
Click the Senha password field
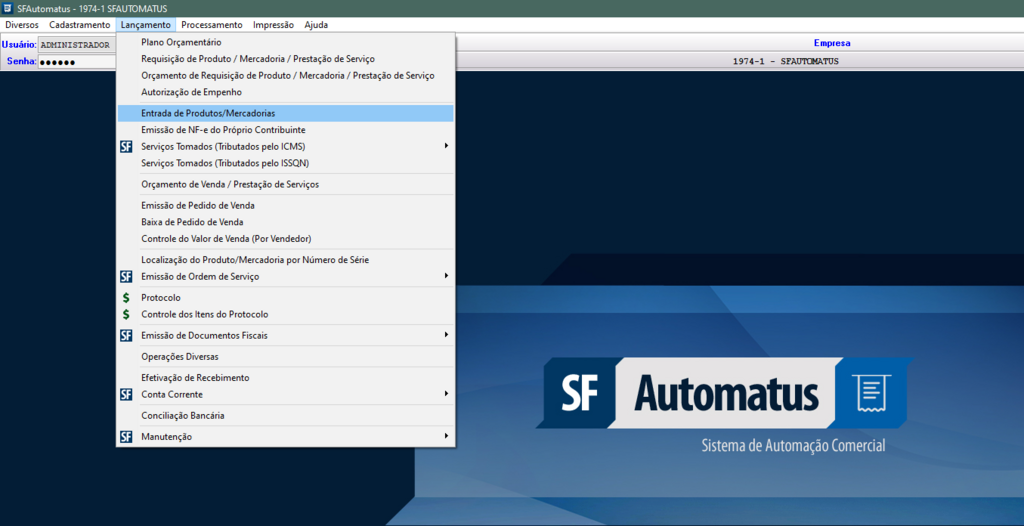coord(76,61)
